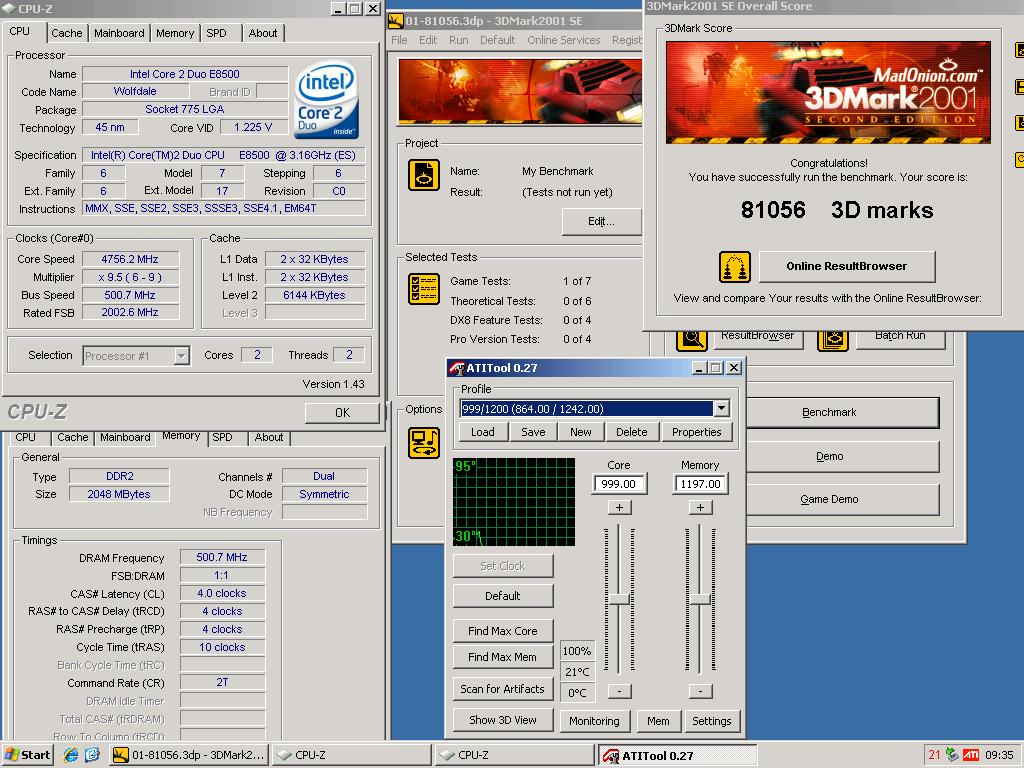Click the network tray icon
Viewport: 1024px width, 768px height.
coord(952,755)
